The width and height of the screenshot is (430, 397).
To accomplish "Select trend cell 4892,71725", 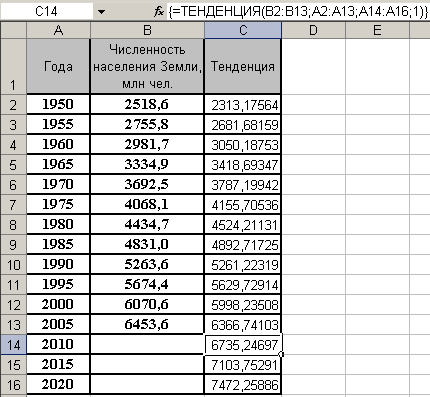I will (243, 245).
